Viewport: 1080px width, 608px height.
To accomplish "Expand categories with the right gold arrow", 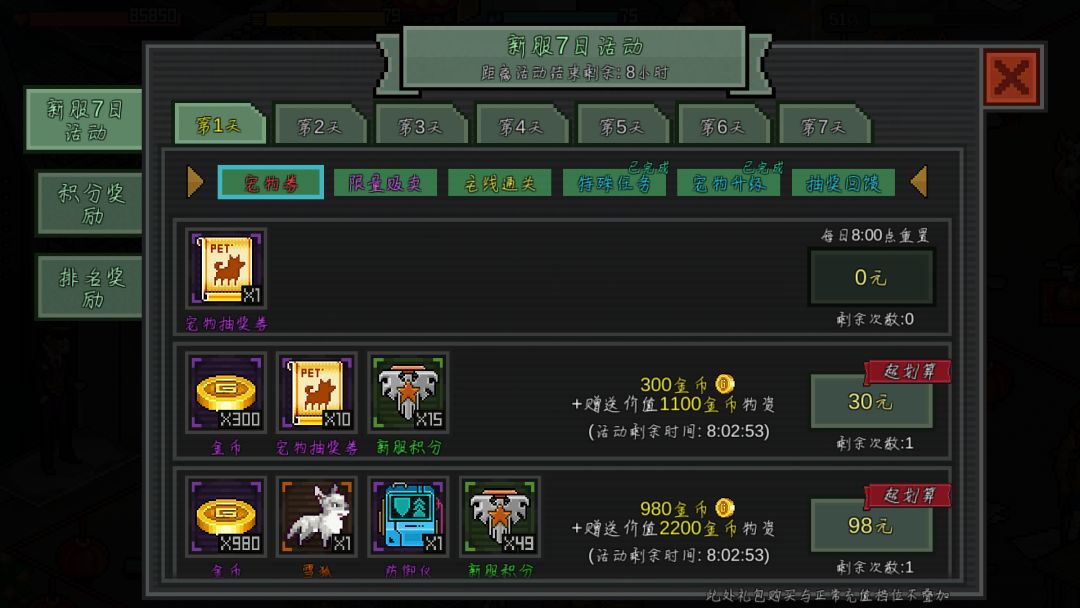I will 919,182.
